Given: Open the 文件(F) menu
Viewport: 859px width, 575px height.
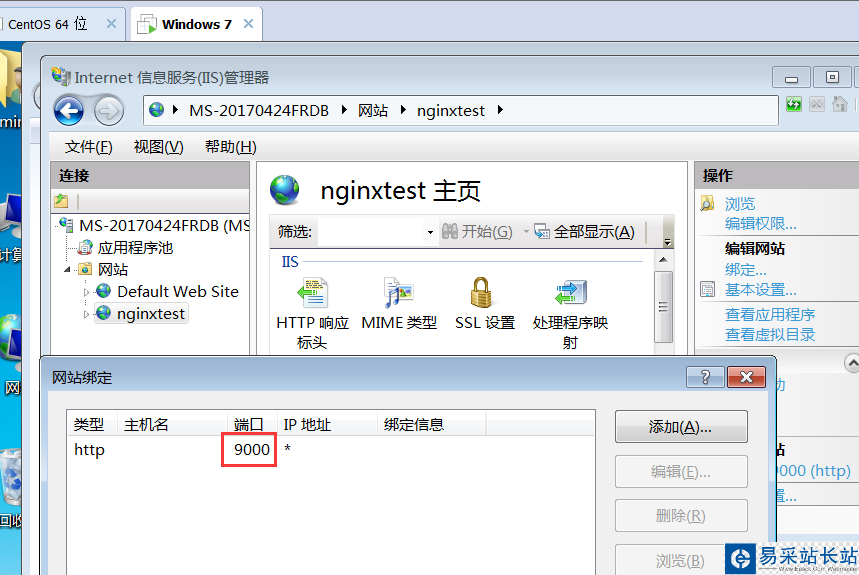Looking at the screenshot, I should 88,147.
